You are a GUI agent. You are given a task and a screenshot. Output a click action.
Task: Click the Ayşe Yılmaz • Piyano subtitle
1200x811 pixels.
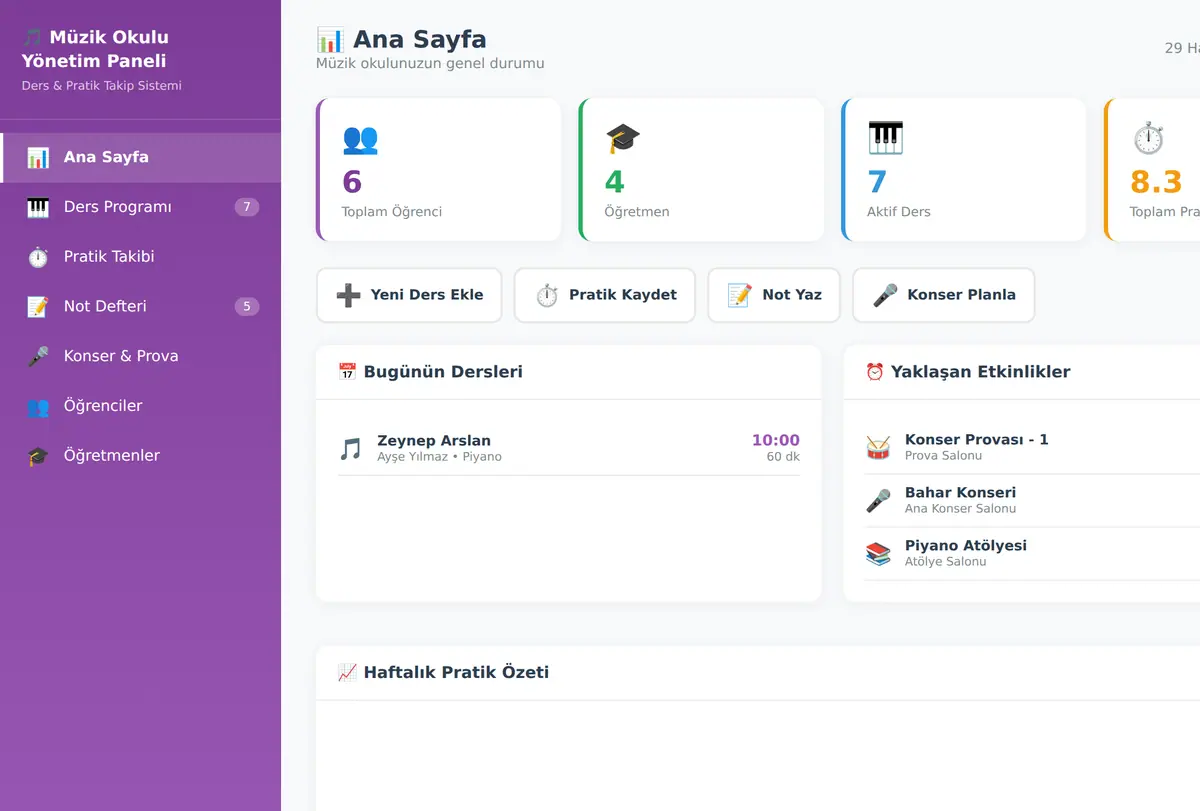439,457
